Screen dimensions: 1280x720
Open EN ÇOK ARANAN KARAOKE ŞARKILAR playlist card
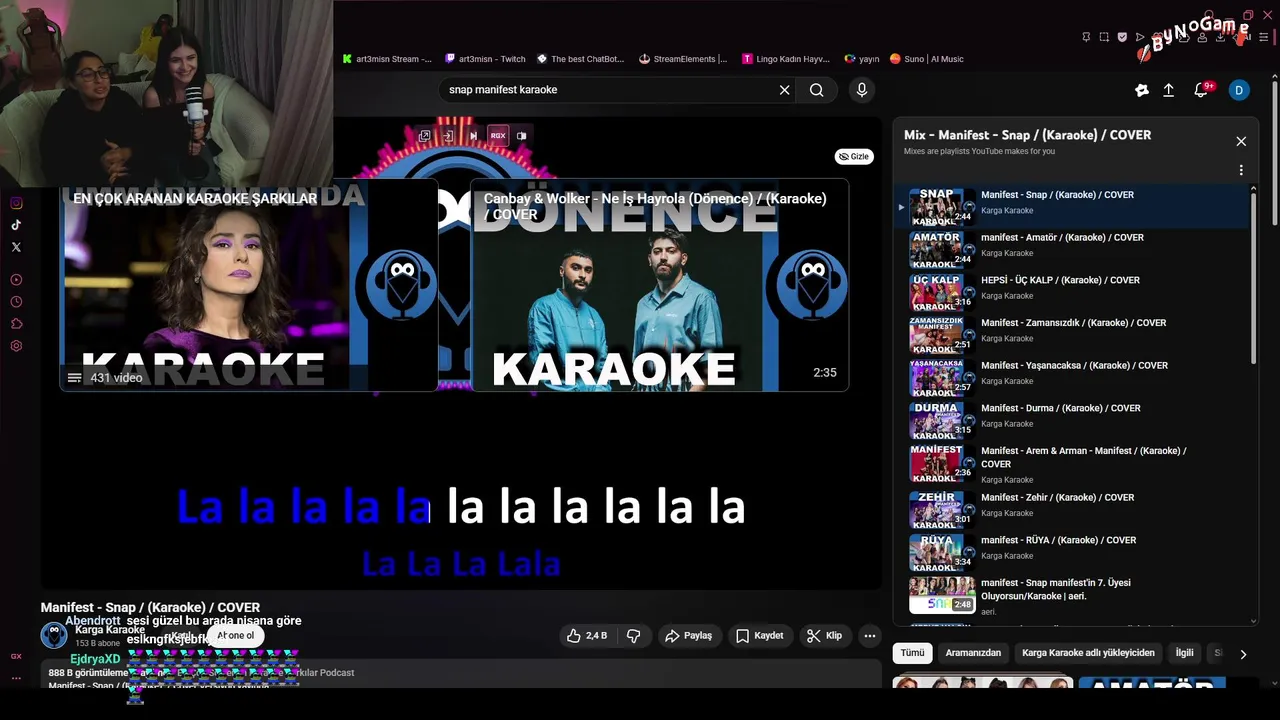[249, 285]
